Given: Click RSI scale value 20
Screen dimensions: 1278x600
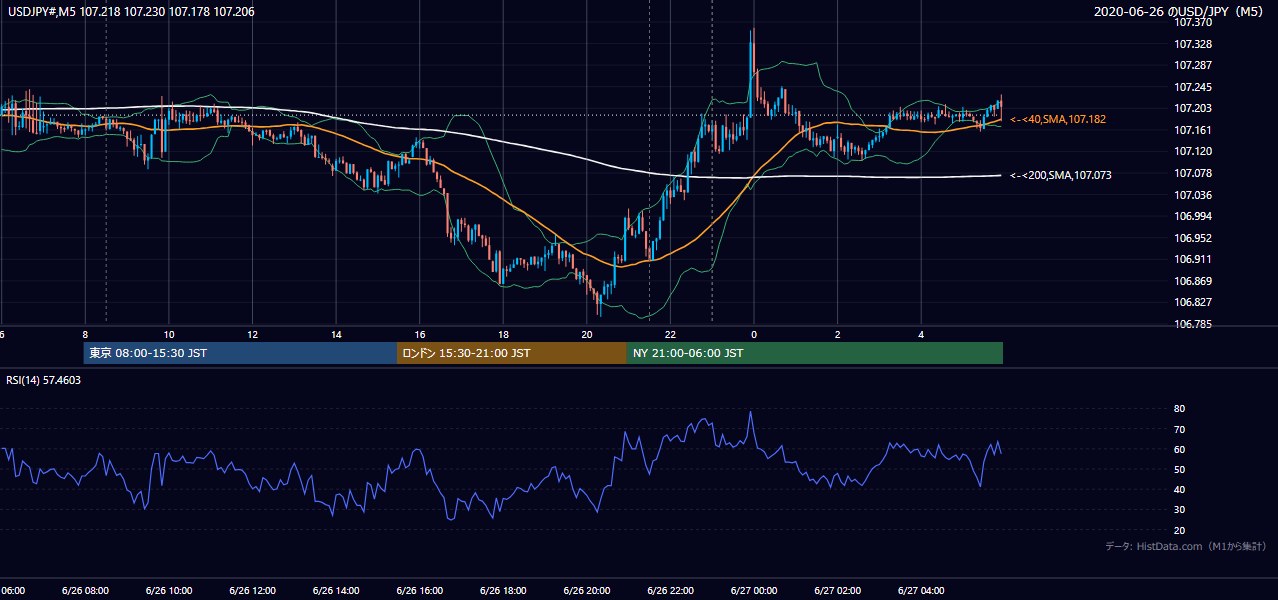Looking at the screenshot, I should click(x=1180, y=530).
